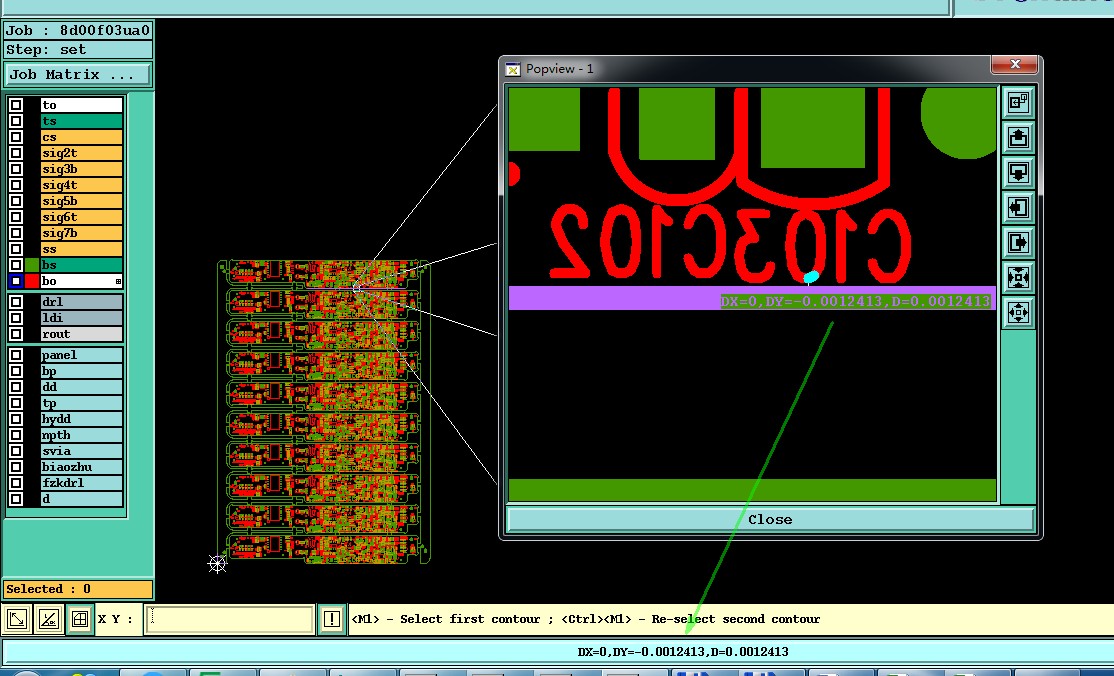Click the measurement text inside Popview

point(855,301)
